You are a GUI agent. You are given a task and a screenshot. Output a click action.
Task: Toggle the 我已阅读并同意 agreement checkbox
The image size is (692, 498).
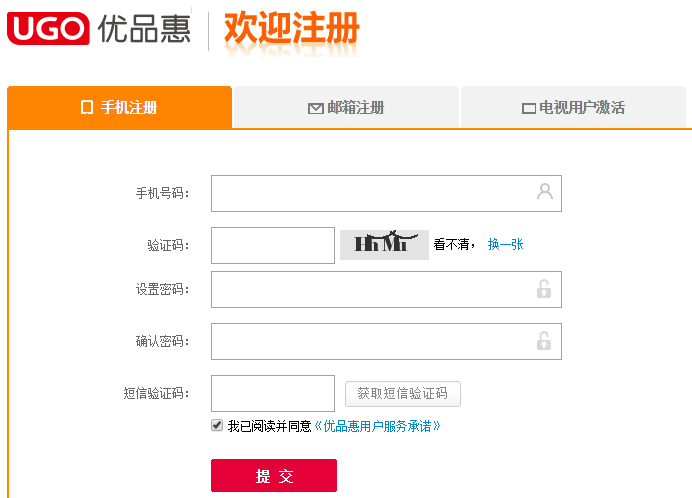[217, 425]
